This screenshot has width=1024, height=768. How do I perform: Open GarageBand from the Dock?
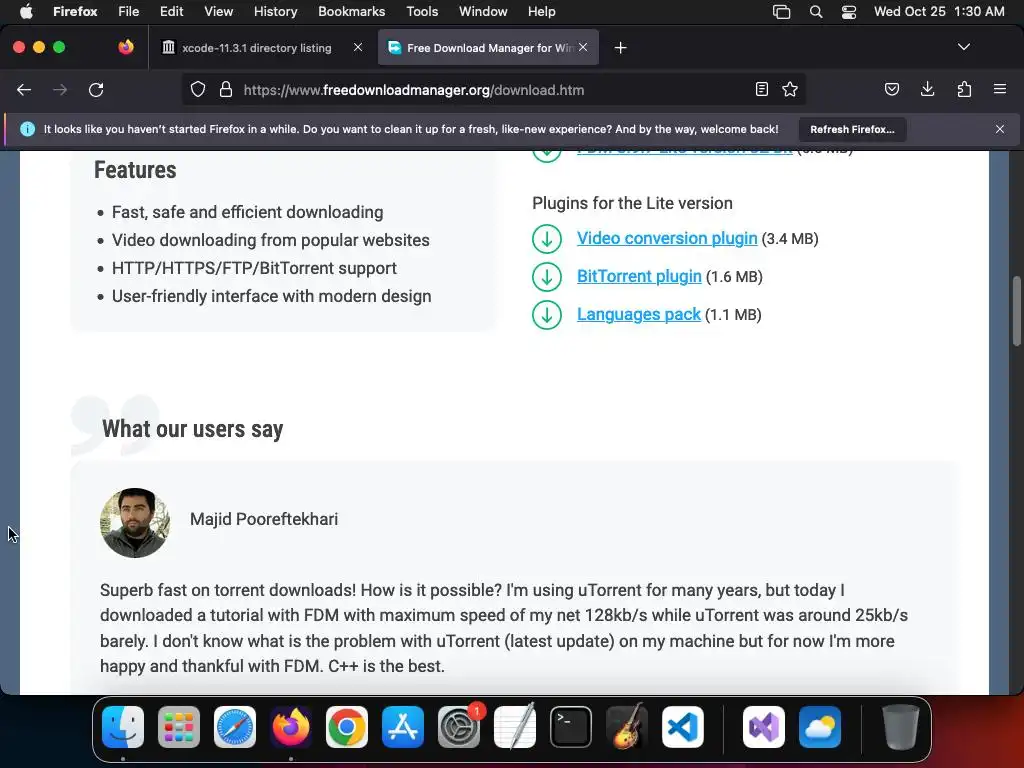click(627, 727)
